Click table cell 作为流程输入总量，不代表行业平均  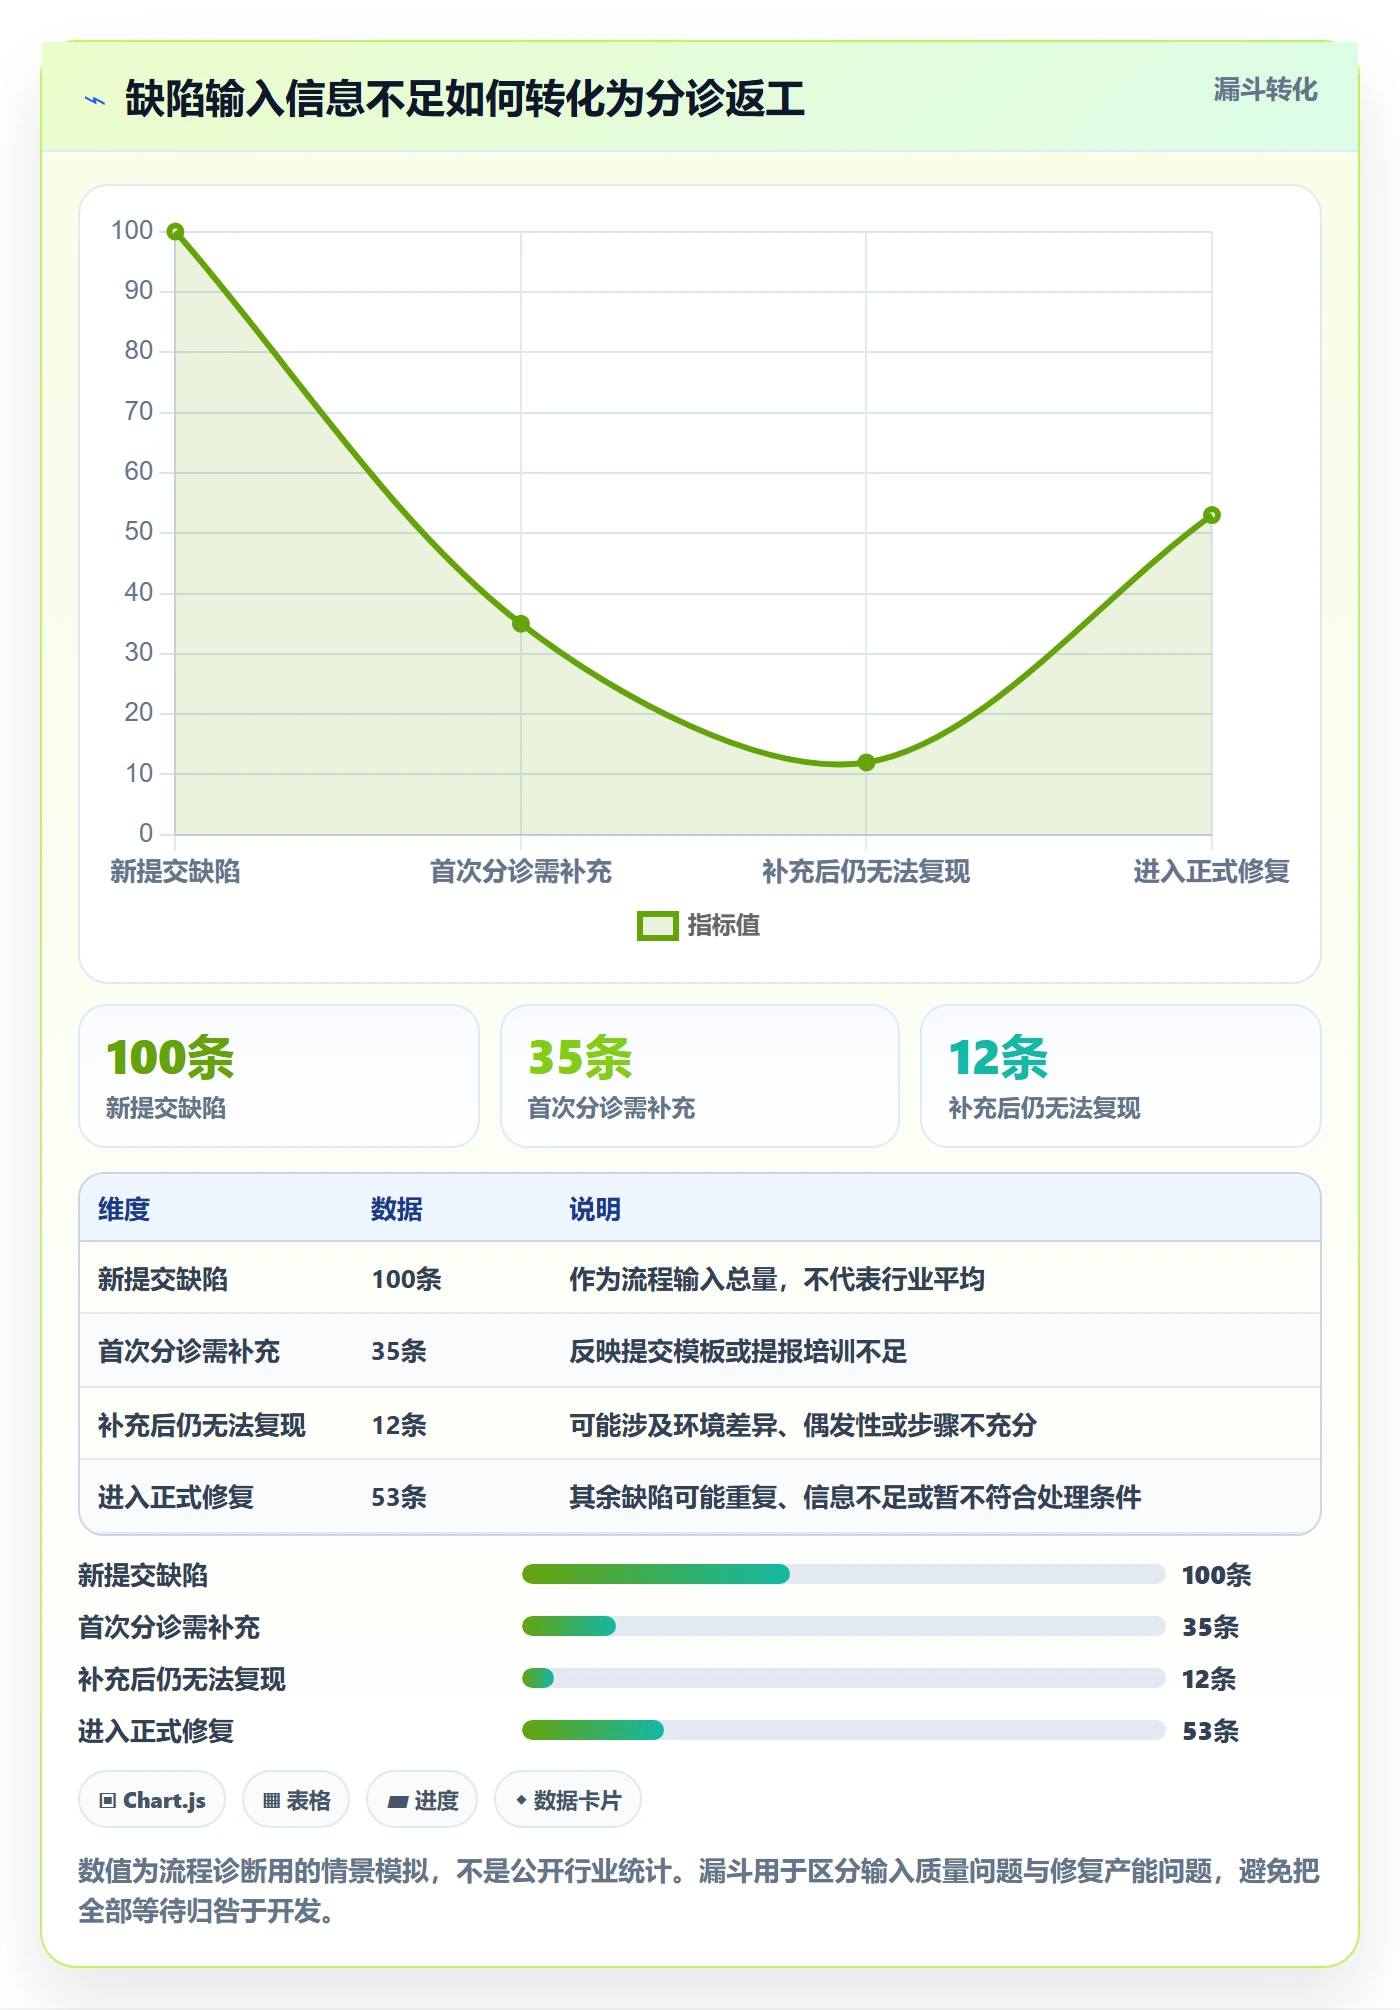(777, 1280)
